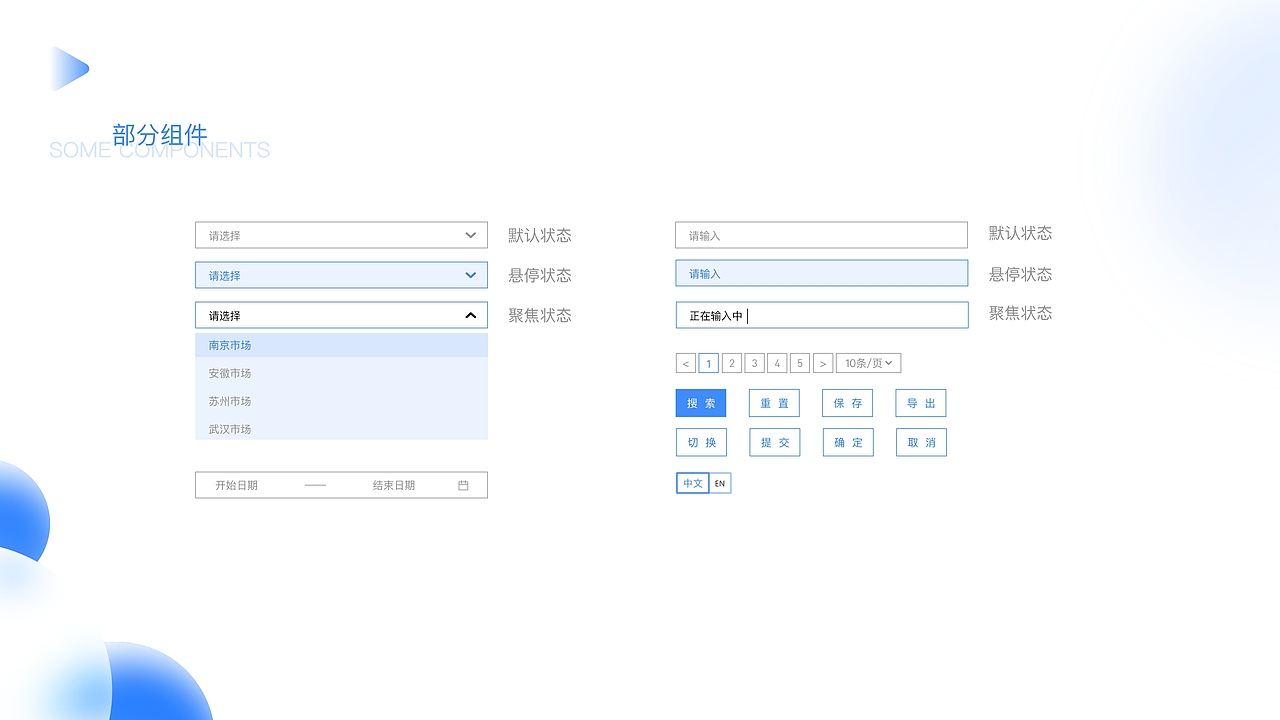This screenshot has width=1280, height=720.
Task: Go to page 1
Action: coord(709,363)
